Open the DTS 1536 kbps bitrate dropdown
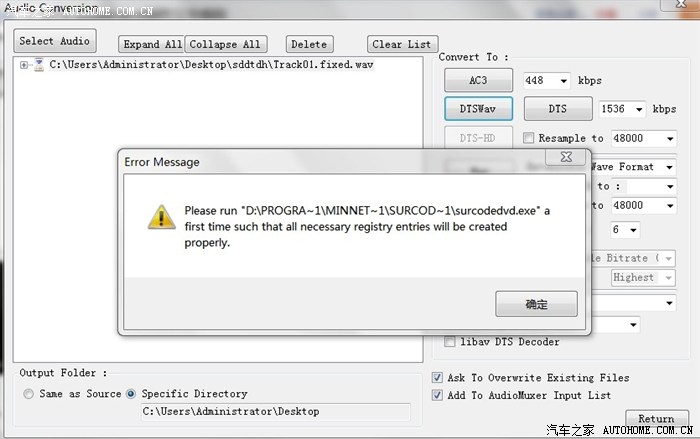 (622, 109)
